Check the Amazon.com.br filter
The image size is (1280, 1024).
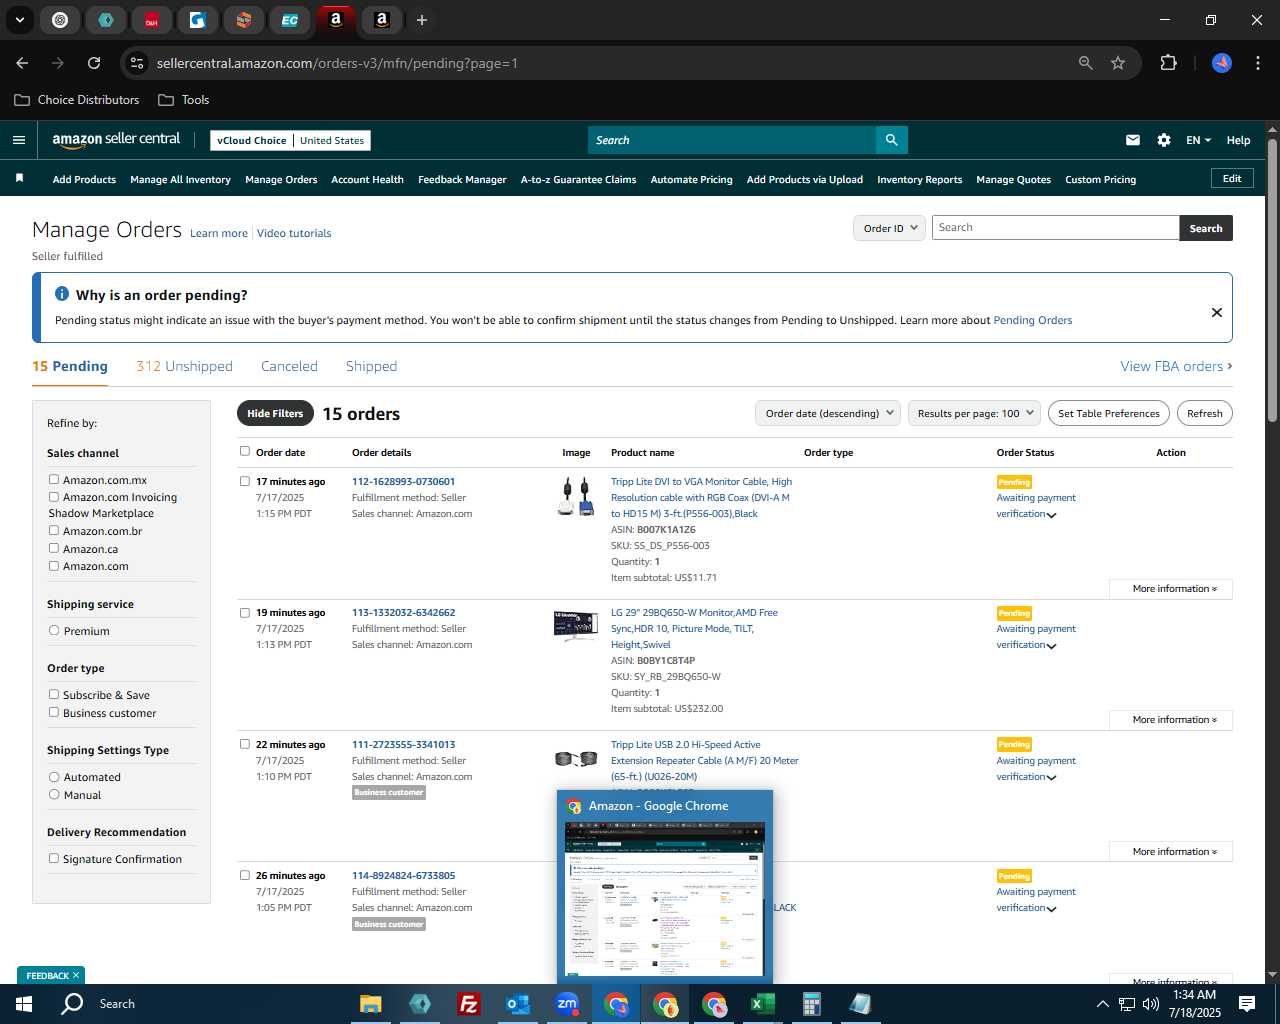(54, 530)
